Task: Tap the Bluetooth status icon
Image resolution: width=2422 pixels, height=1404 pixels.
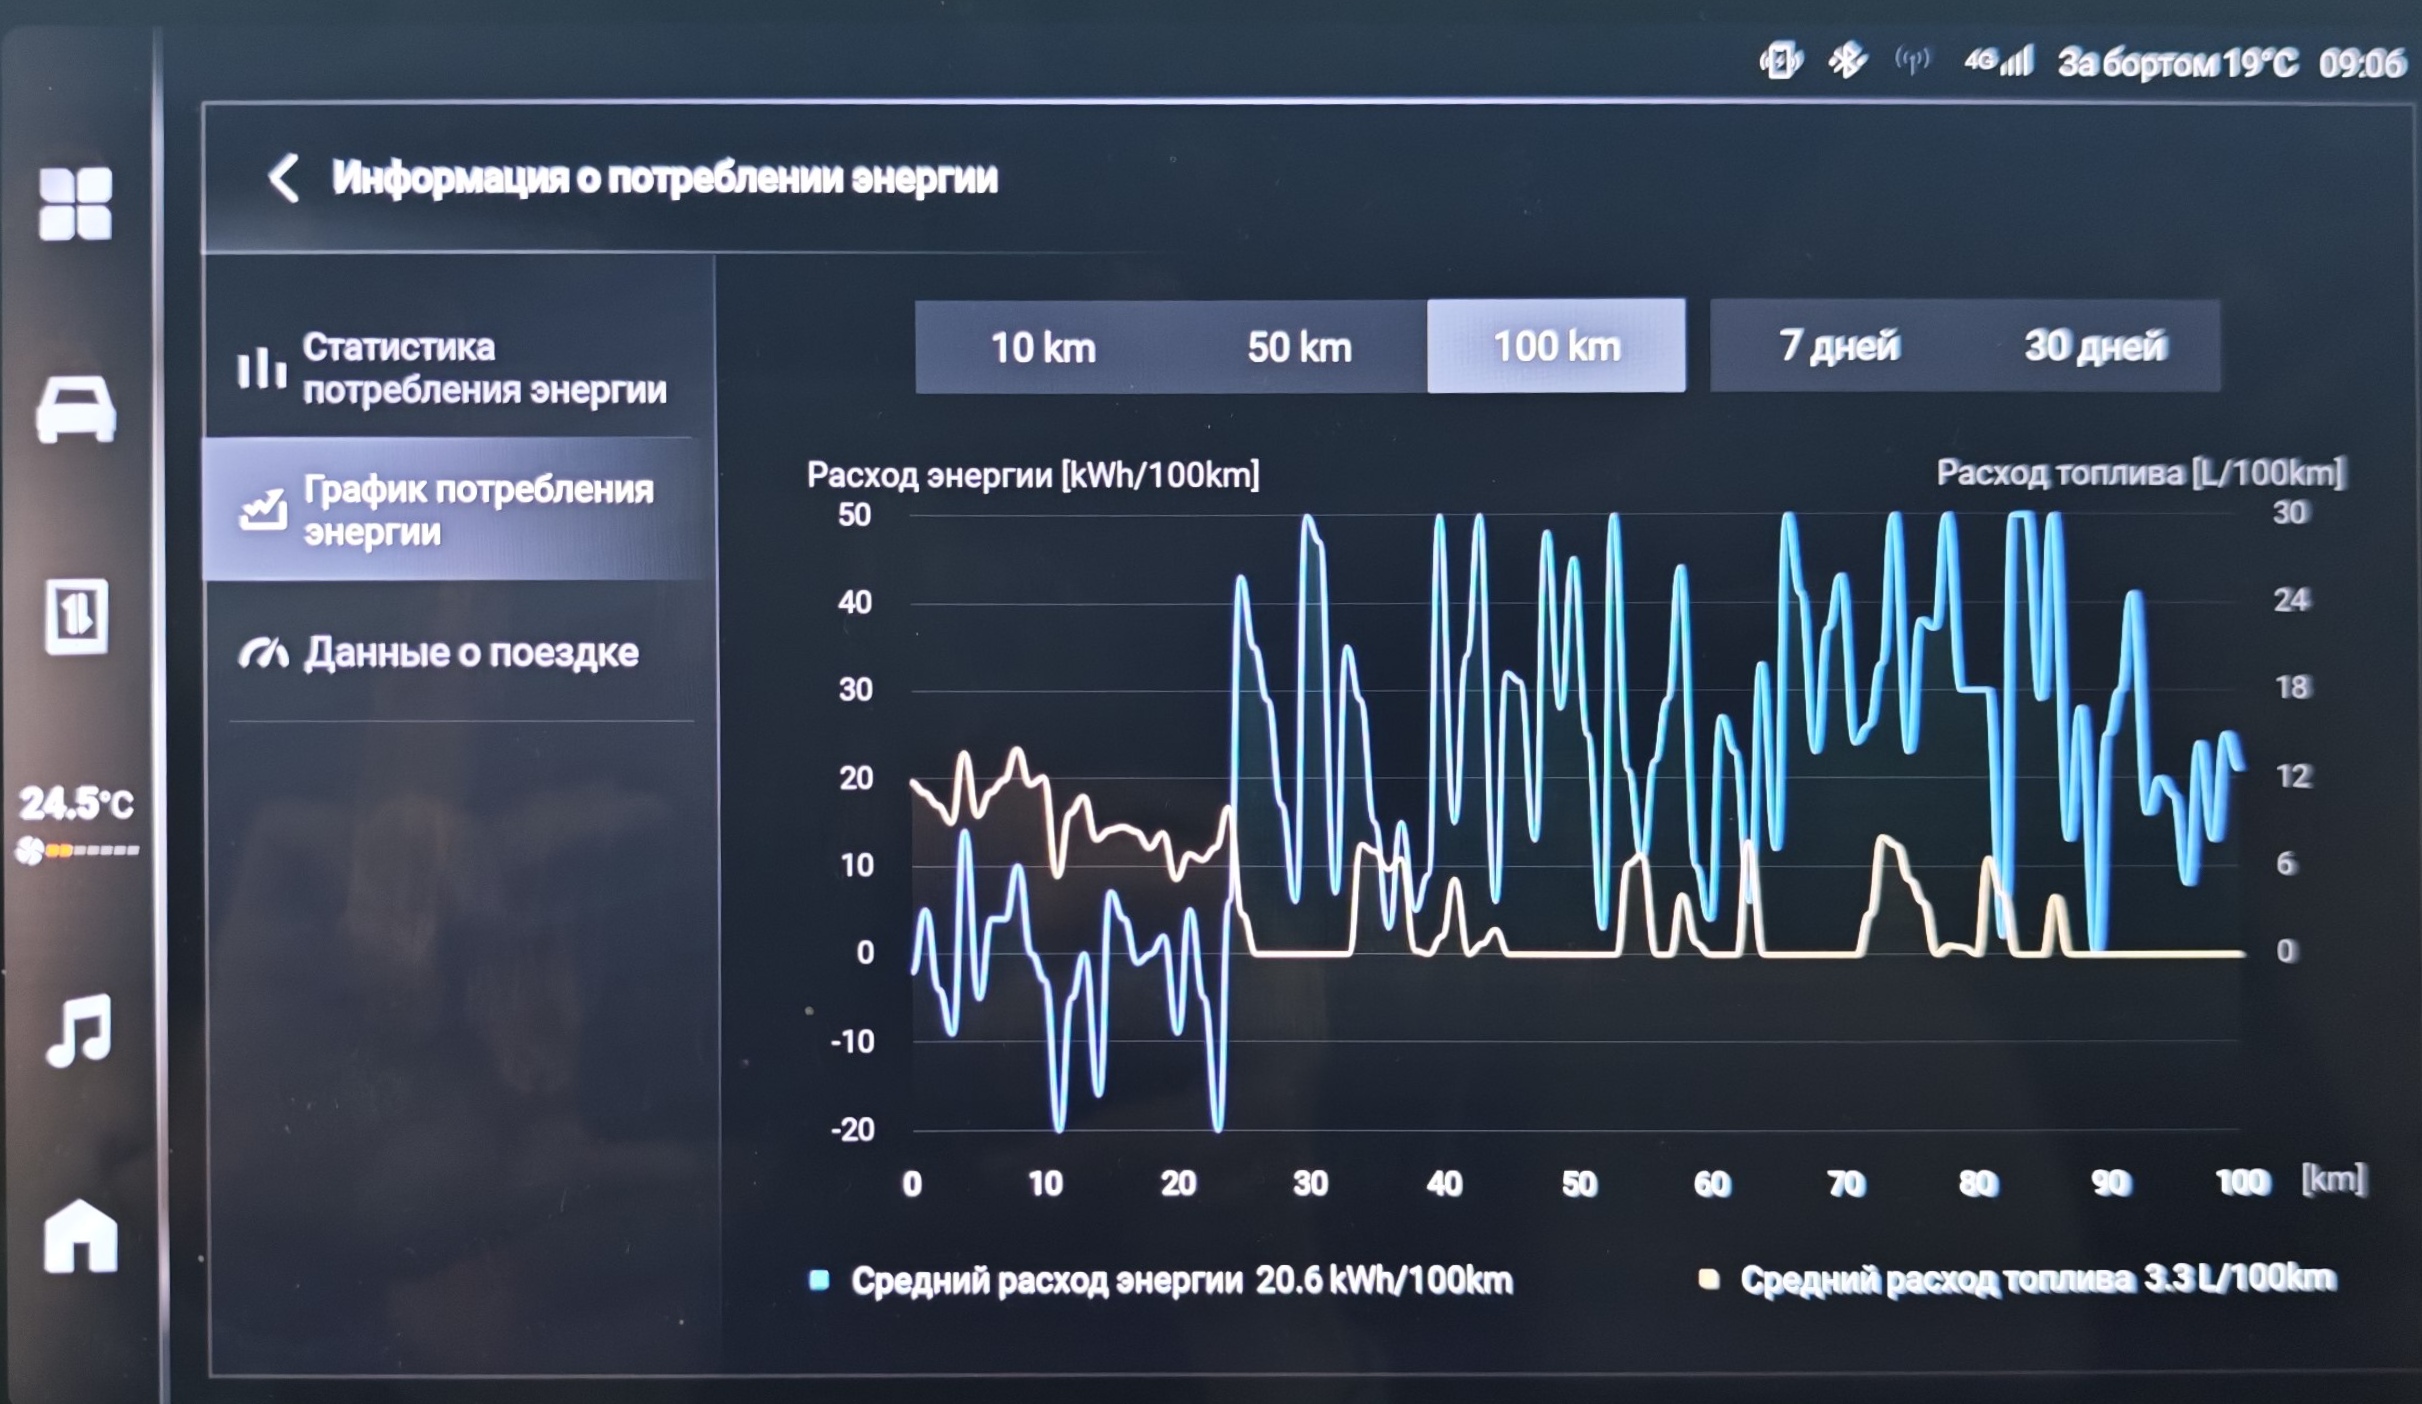Action: (1846, 61)
